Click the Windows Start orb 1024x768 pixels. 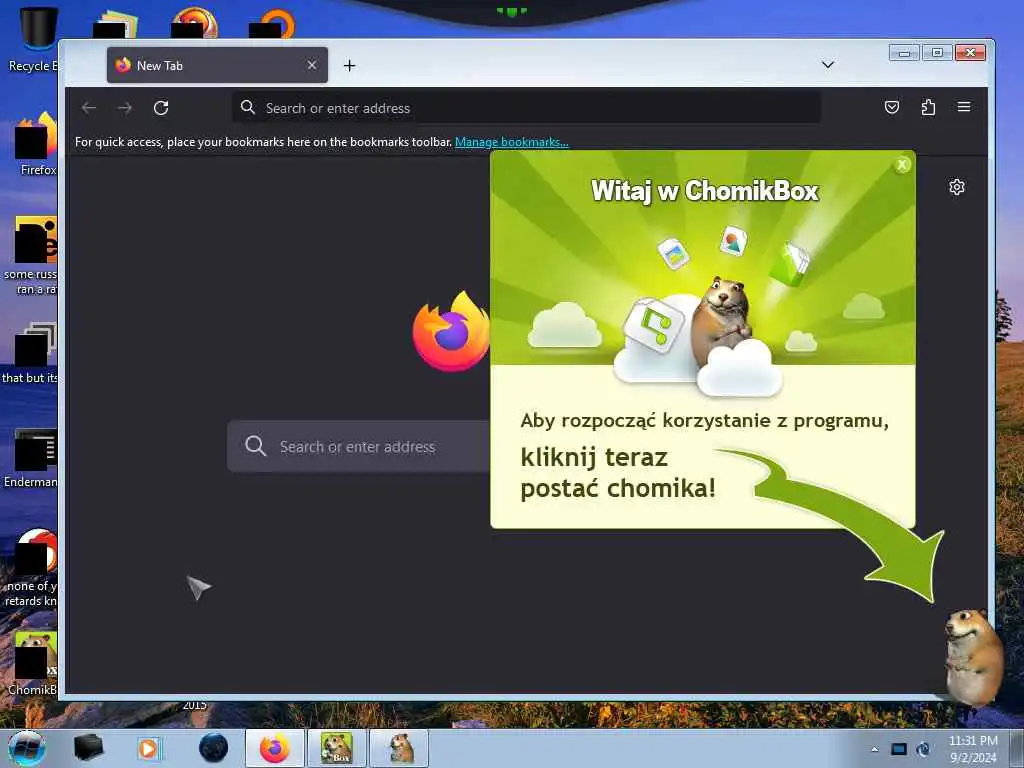[27, 748]
